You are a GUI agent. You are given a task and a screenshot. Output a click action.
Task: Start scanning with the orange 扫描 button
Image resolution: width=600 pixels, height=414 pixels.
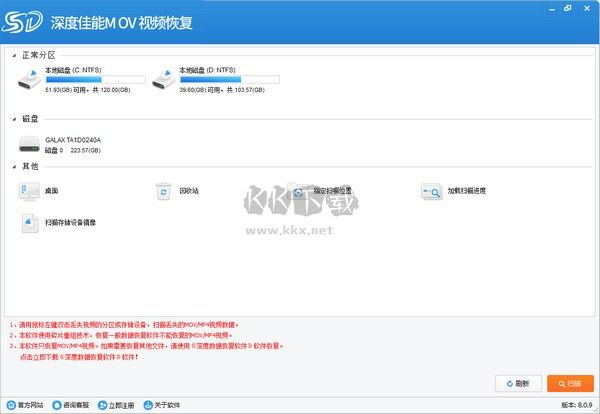[x=570, y=383]
